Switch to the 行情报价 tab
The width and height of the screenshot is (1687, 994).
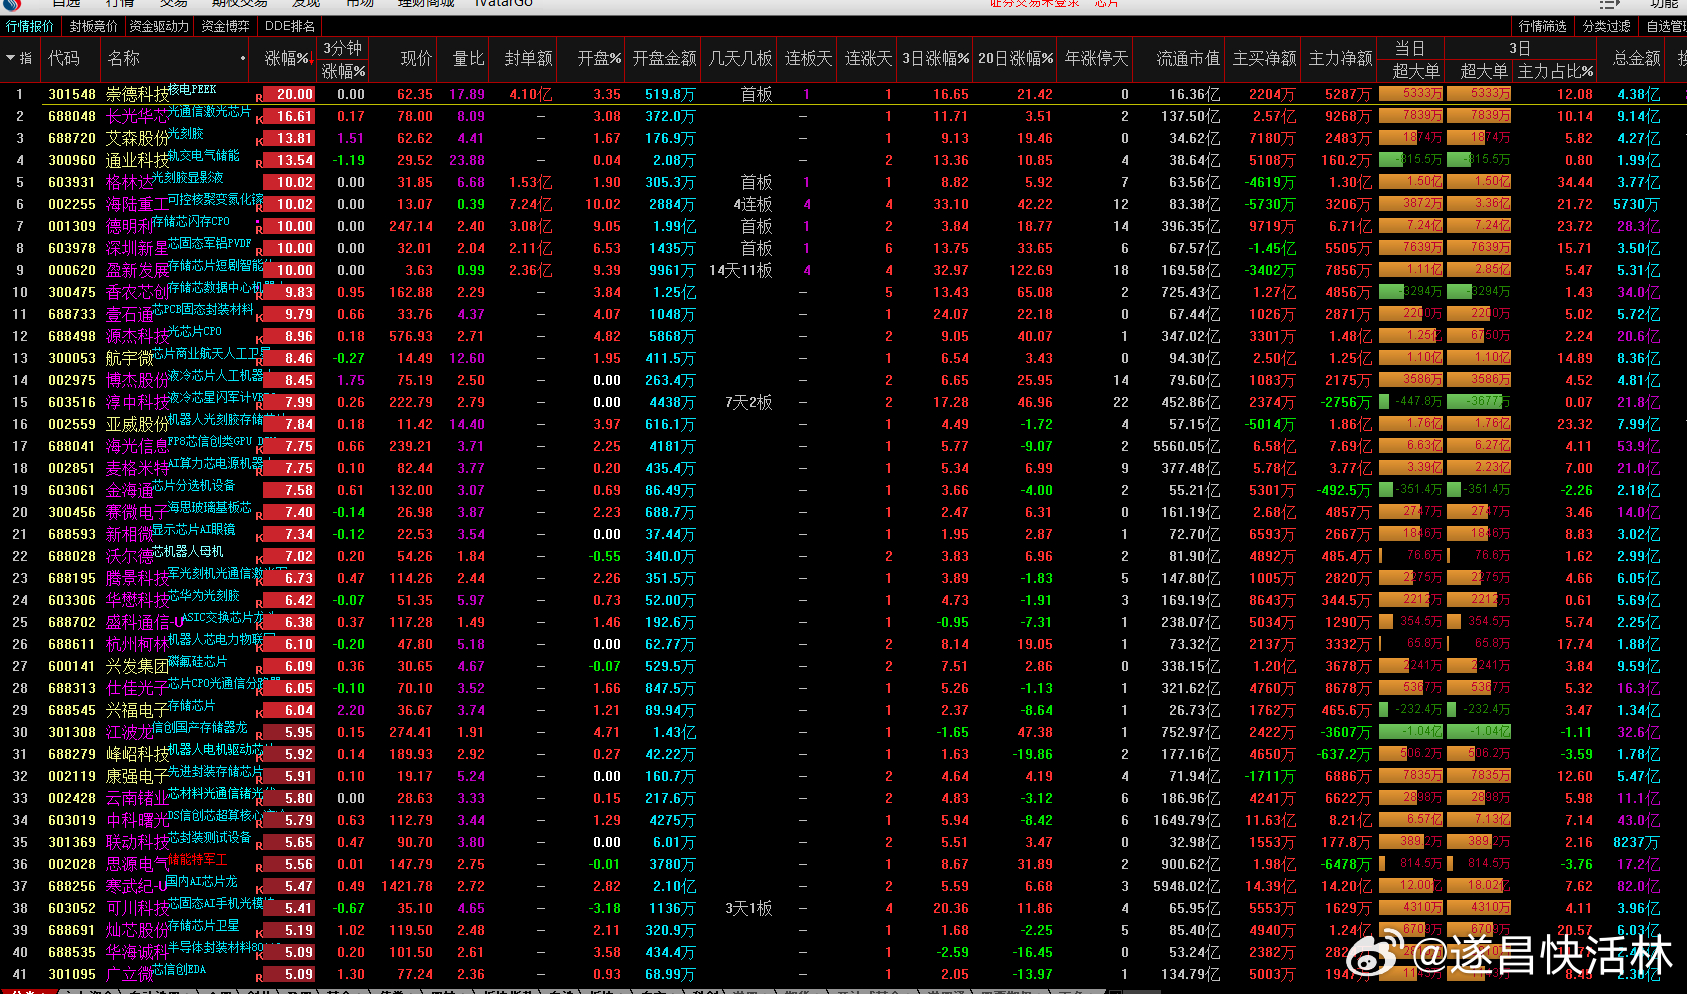(30, 26)
